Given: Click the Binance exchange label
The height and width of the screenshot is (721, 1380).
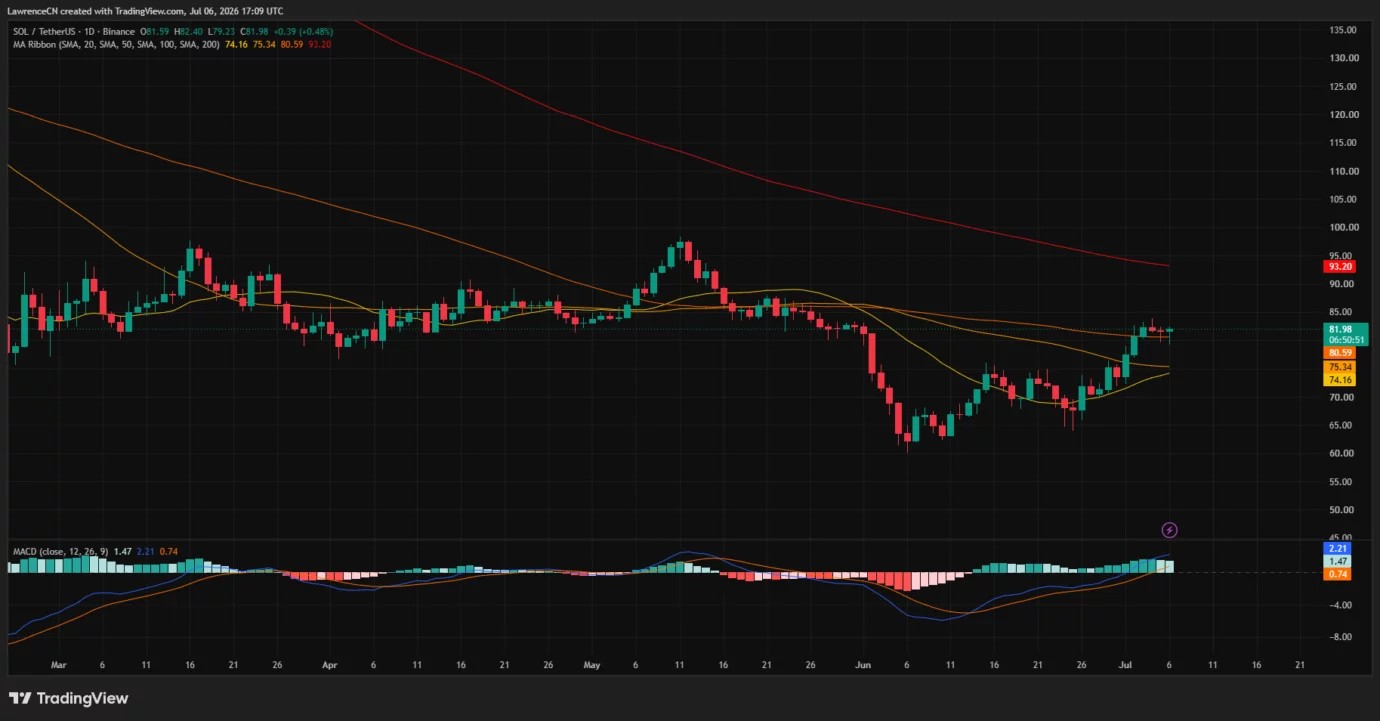Looking at the screenshot, I should [x=121, y=31].
